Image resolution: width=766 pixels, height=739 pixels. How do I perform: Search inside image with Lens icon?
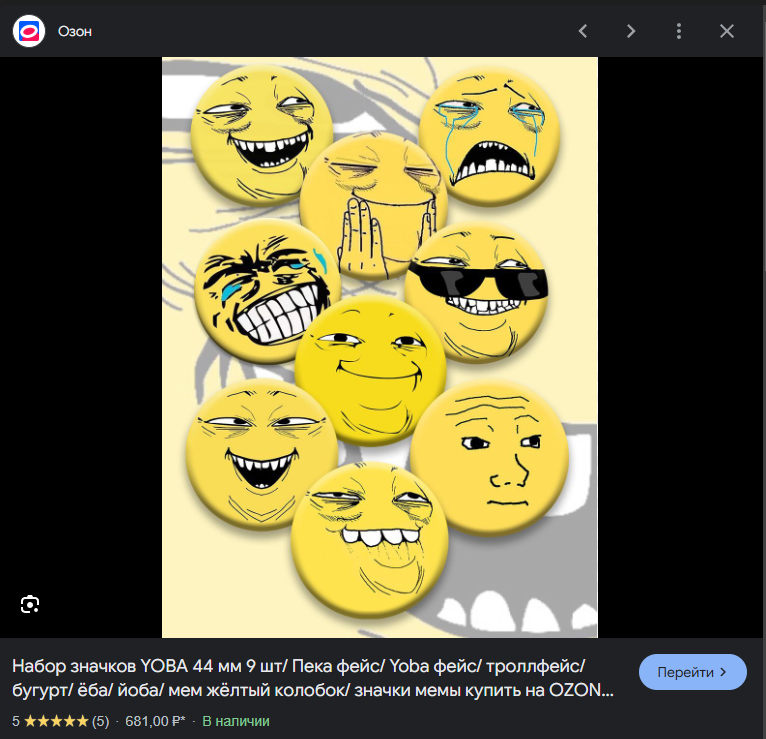pyautogui.click(x=30, y=604)
